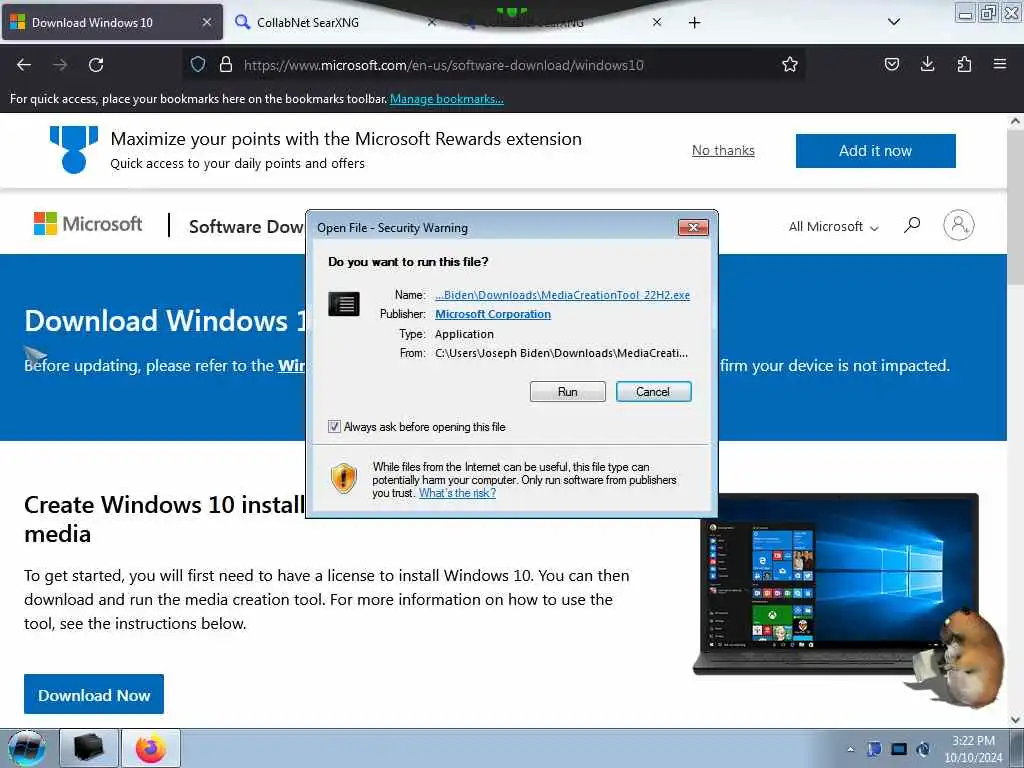Open the Manage bookmarks link
This screenshot has height=768, width=1024.
[x=447, y=99]
